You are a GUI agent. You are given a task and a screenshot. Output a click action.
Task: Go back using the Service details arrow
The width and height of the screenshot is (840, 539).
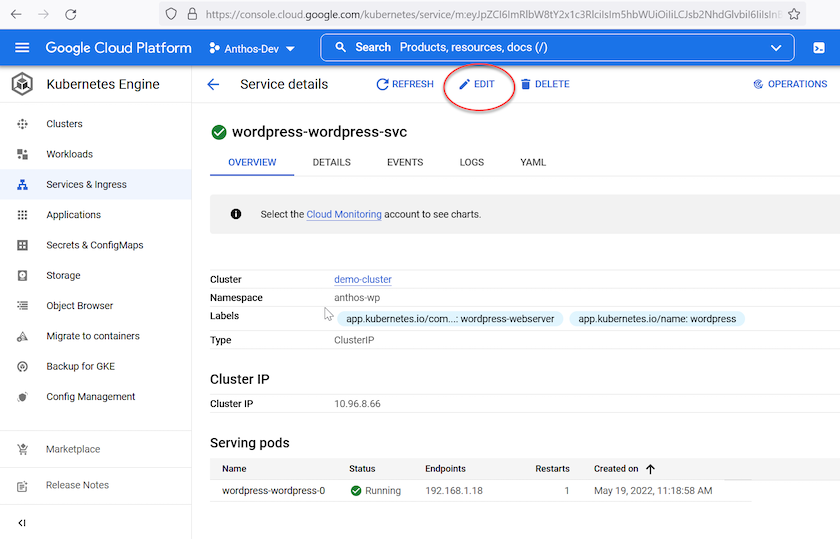(x=213, y=85)
